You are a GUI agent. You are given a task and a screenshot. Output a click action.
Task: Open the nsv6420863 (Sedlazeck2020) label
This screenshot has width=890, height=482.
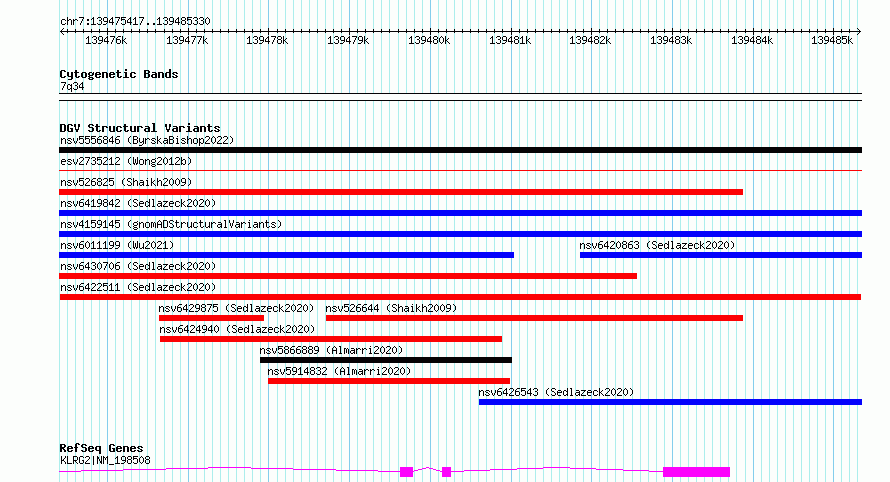[657, 245]
